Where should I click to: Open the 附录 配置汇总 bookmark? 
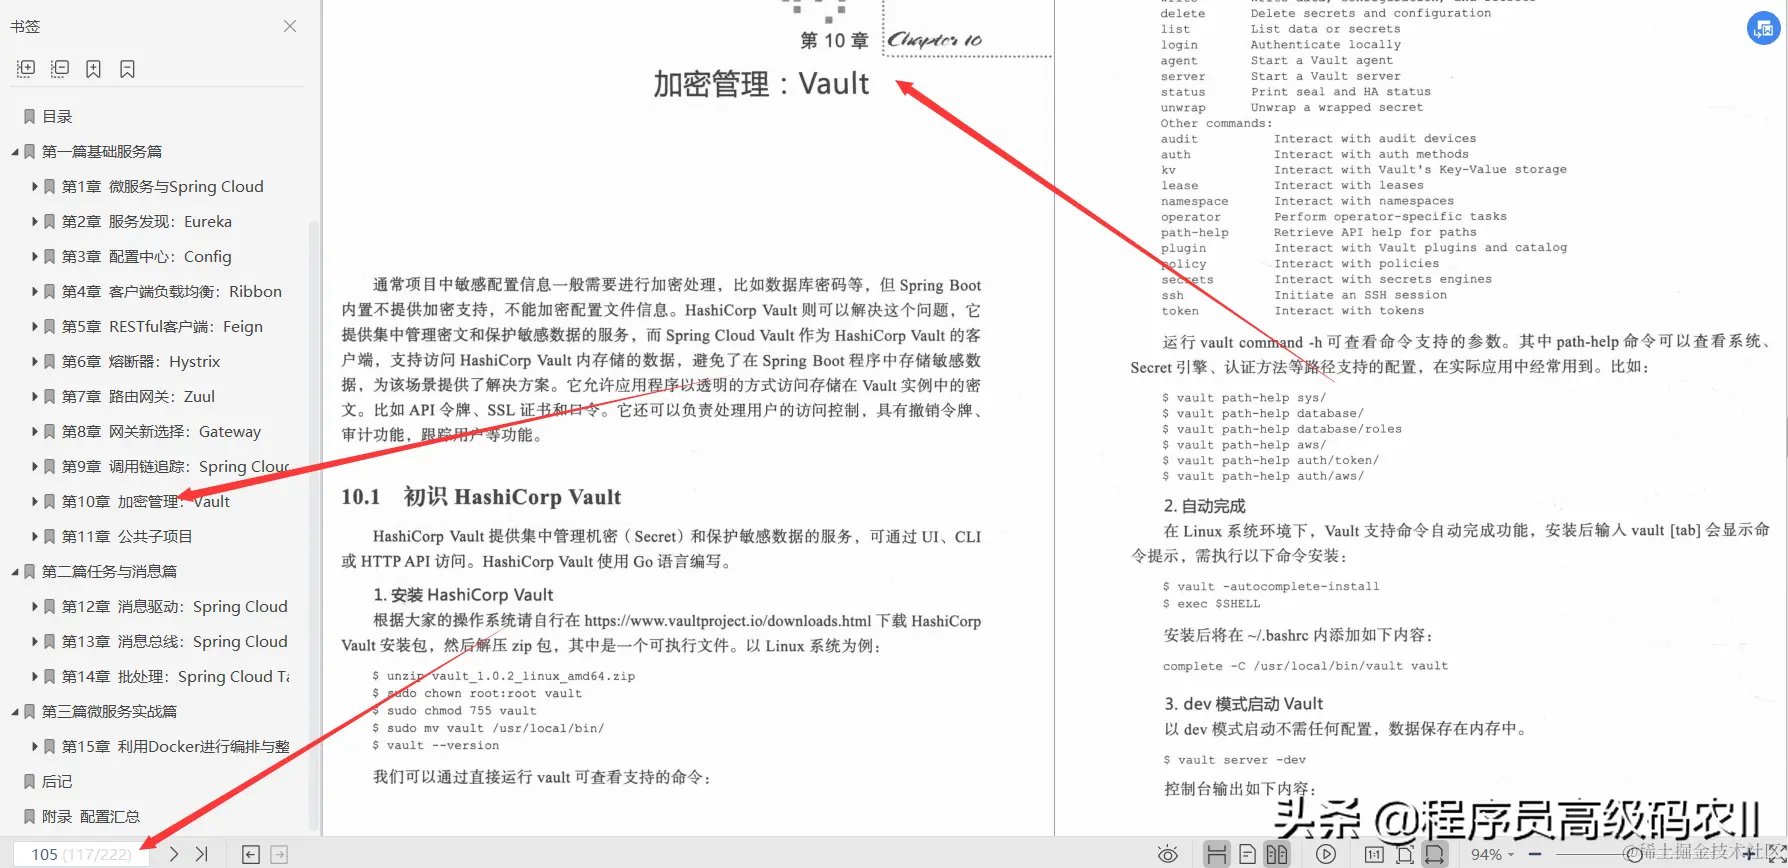pyautogui.click(x=91, y=817)
